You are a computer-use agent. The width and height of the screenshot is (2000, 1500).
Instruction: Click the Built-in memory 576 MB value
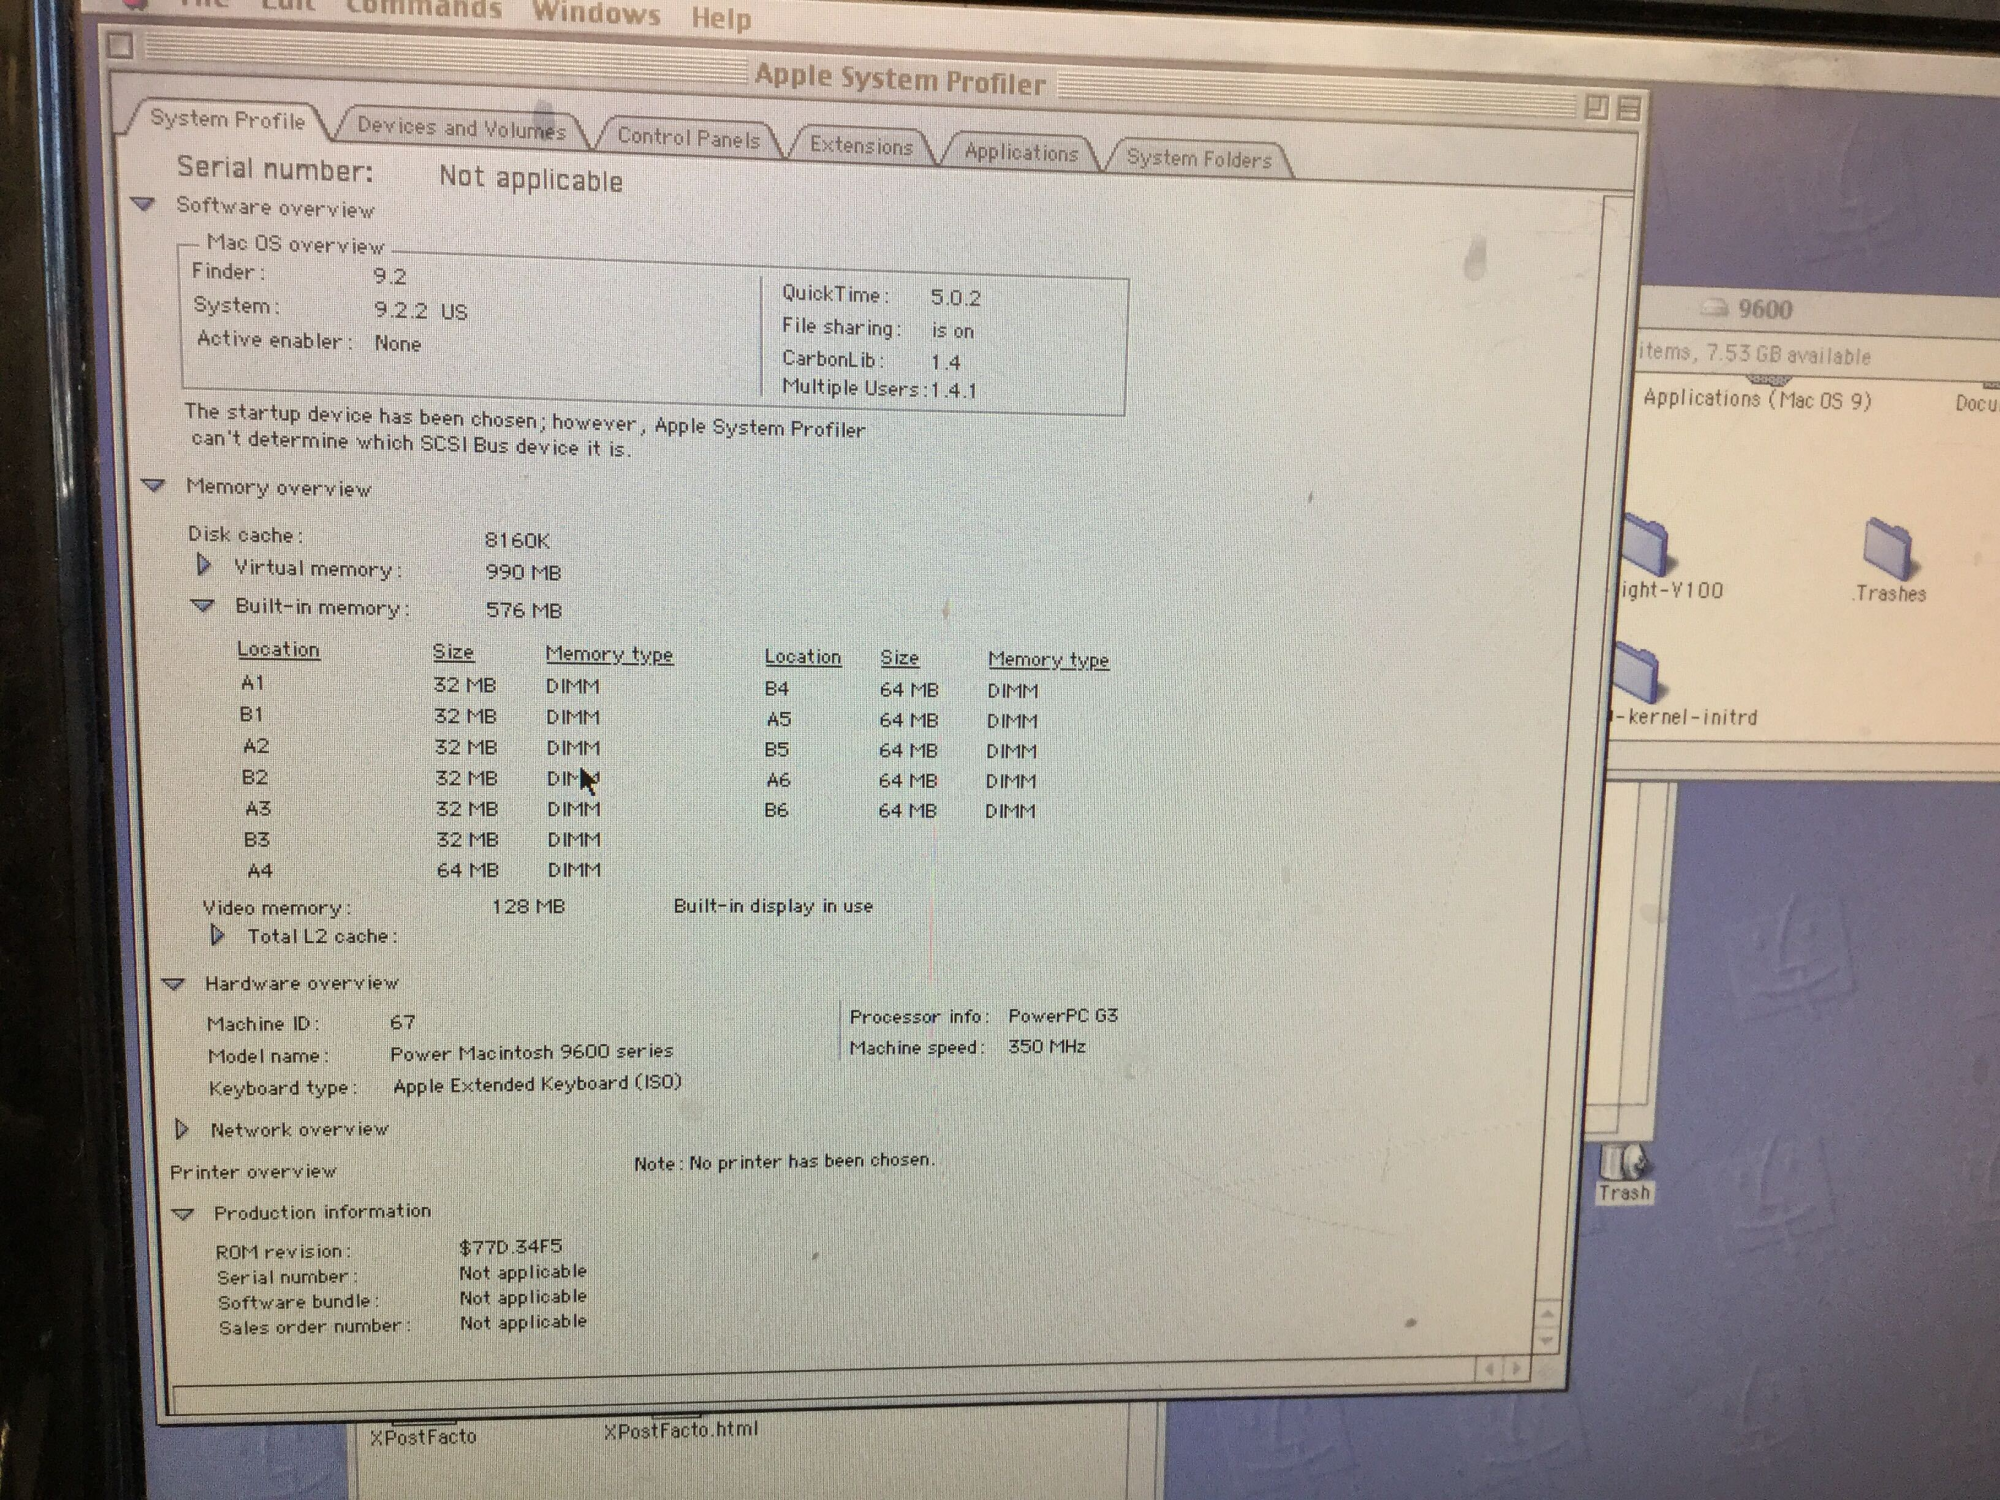coord(523,610)
